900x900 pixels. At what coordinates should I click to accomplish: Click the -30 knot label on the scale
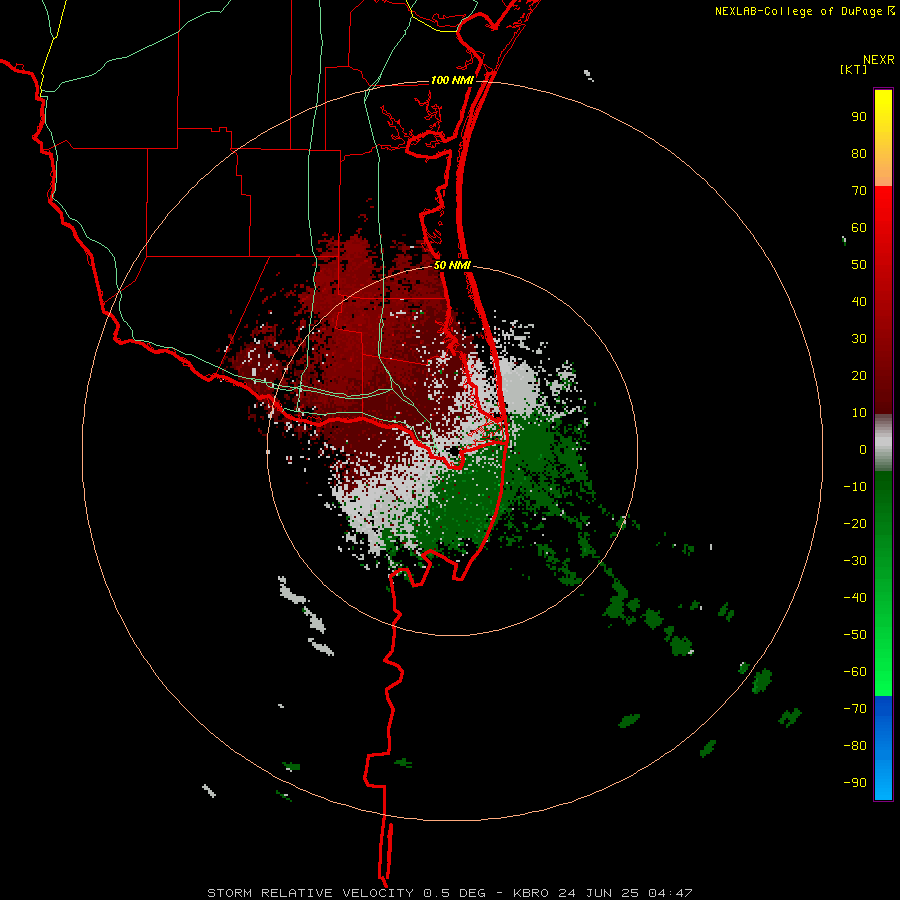(x=855, y=561)
